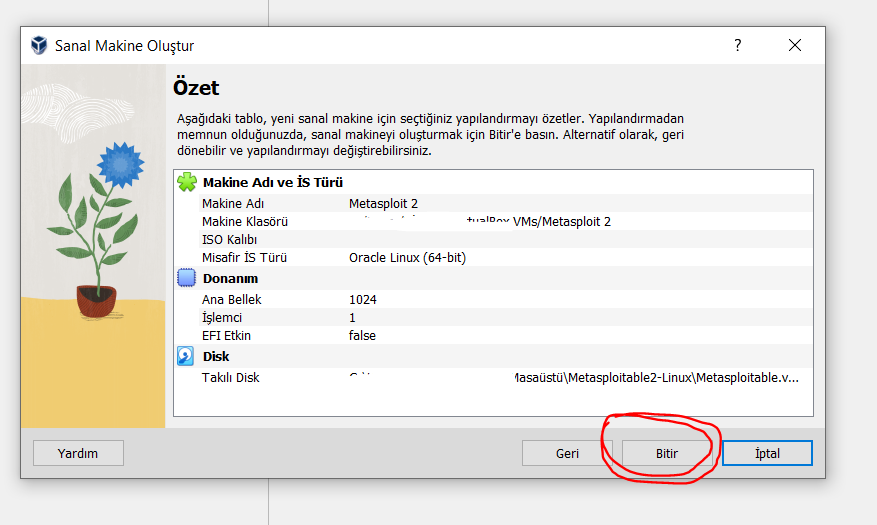The image size is (877, 525).
Task: Open the question mark help in title bar
Action: tap(738, 45)
